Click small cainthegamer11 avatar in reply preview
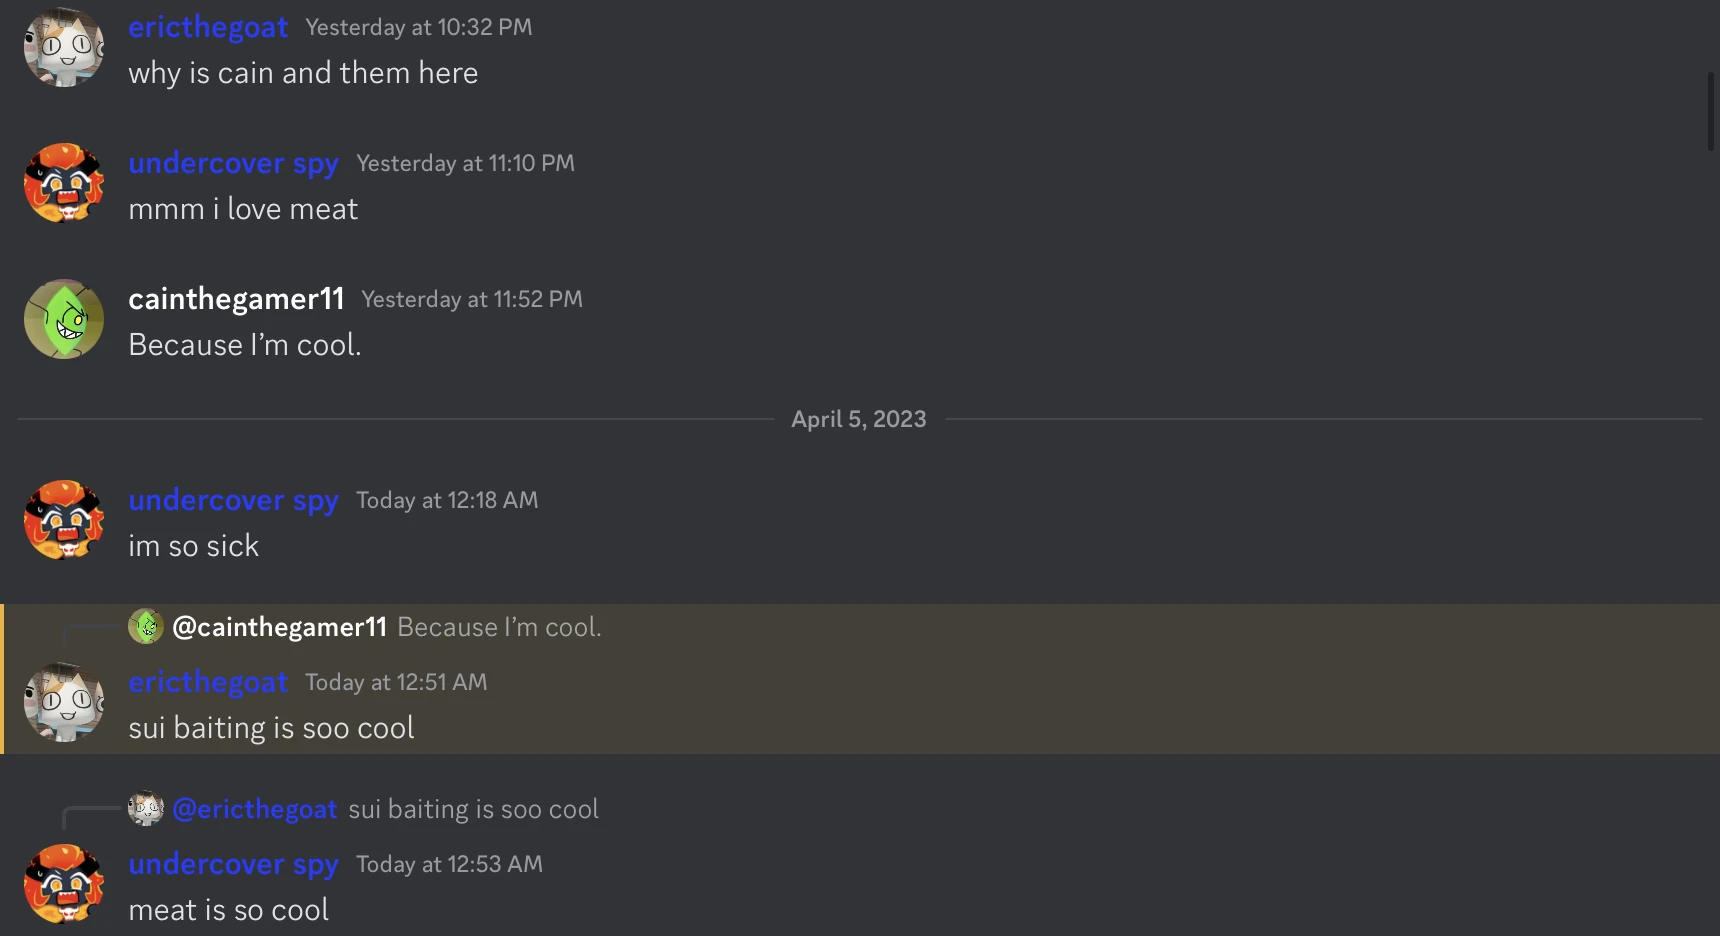Image resolution: width=1720 pixels, height=936 pixels. coord(146,627)
